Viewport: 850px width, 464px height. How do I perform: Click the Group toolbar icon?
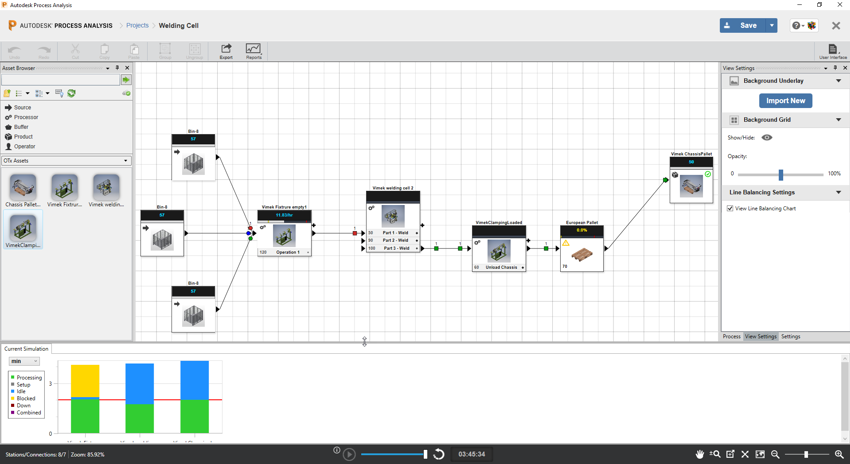click(x=165, y=51)
